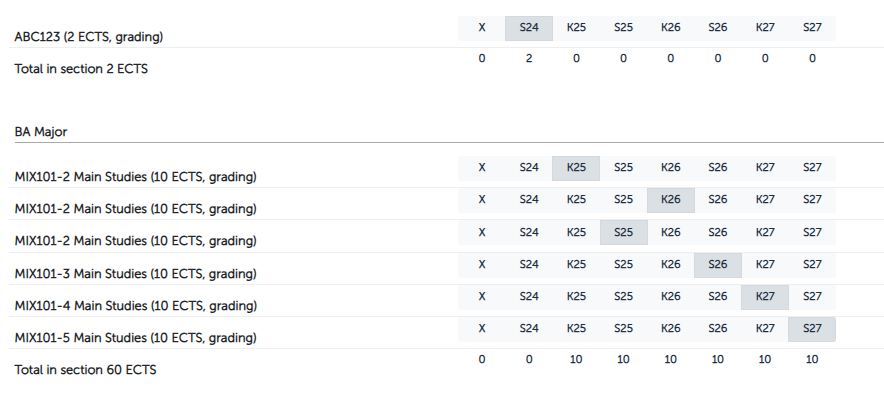Select K25 for MIX101-4 Main Studies
Screen dimensions: 884x405
pyautogui.click(x=576, y=297)
